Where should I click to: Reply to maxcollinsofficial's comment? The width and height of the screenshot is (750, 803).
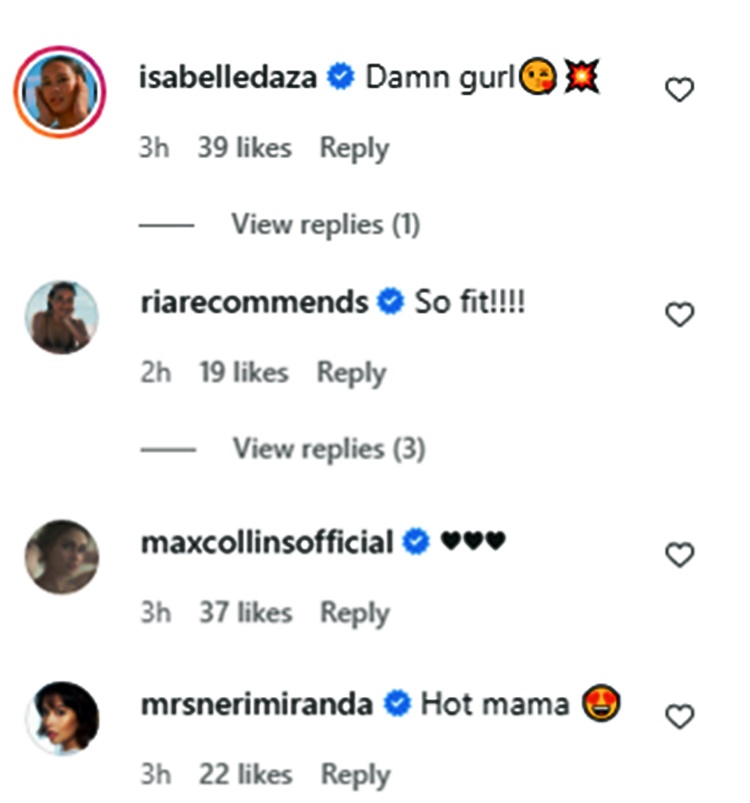(354, 613)
